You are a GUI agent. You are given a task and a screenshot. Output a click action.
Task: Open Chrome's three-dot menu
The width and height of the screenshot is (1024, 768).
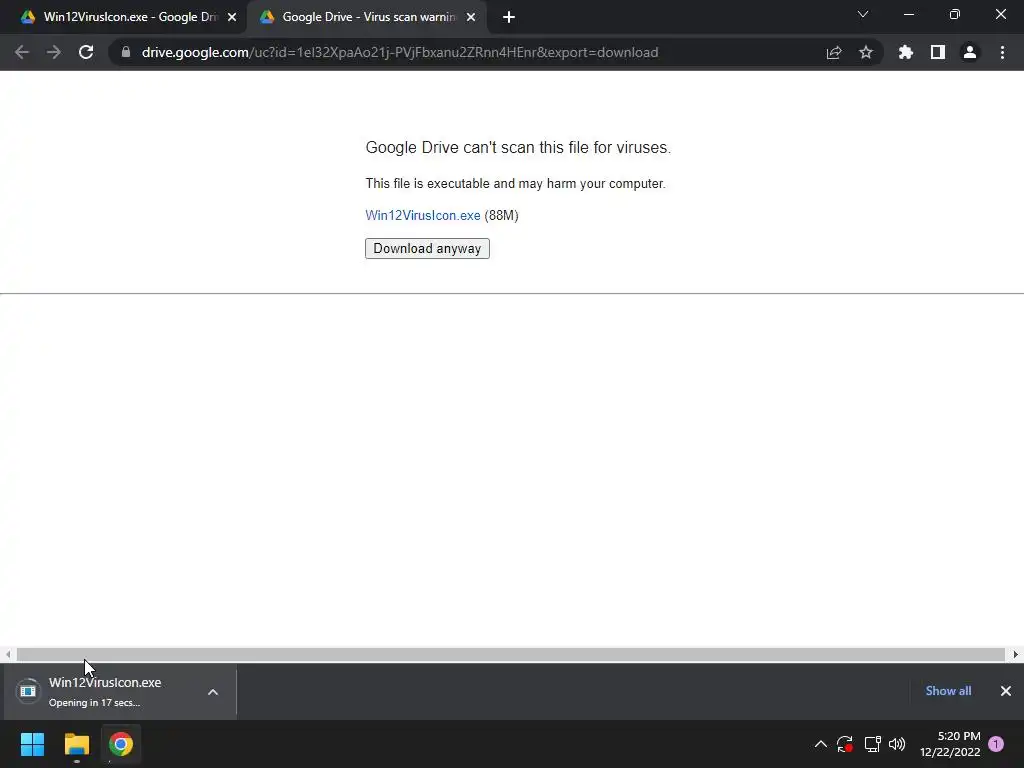(x=1002, y=52)
